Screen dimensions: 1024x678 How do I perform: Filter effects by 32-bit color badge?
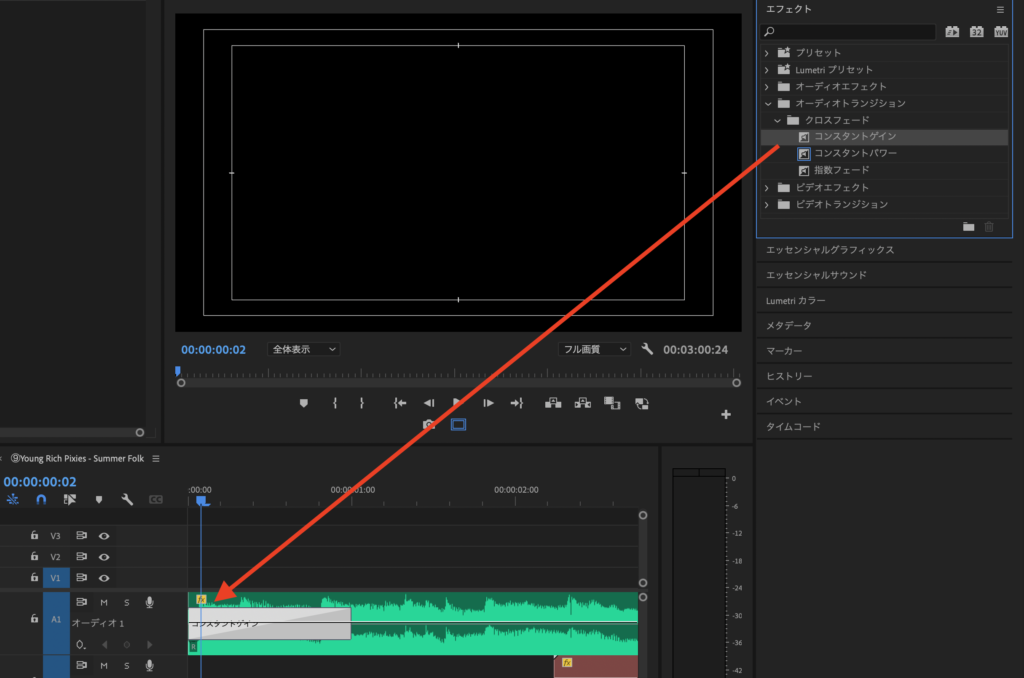tap(976, 32)
